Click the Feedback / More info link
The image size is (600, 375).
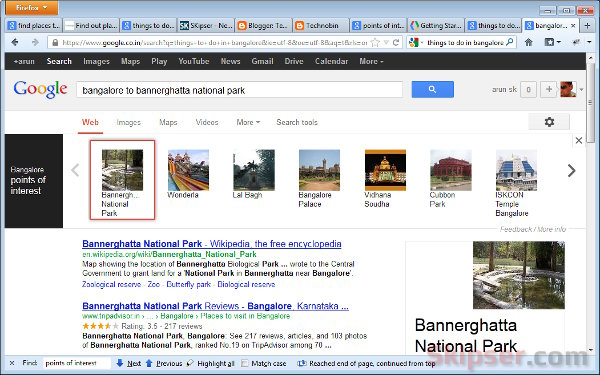[533, 229]
